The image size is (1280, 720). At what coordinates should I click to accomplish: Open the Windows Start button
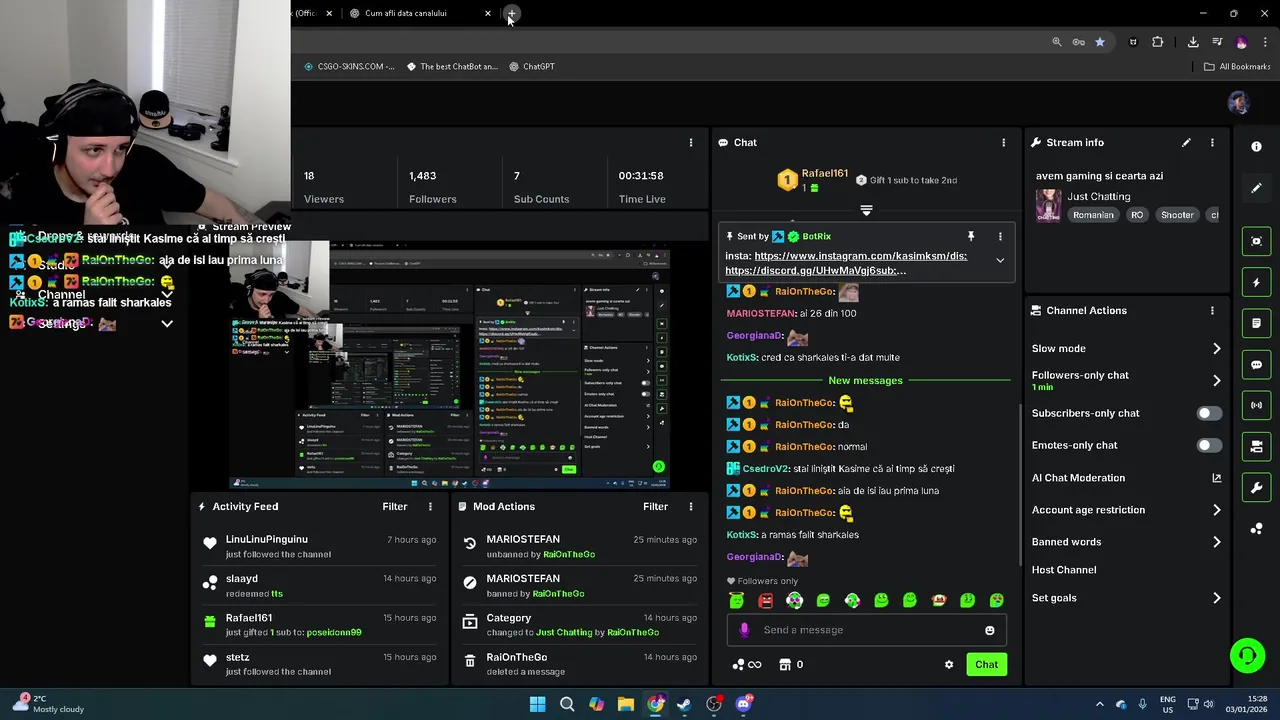538,704
